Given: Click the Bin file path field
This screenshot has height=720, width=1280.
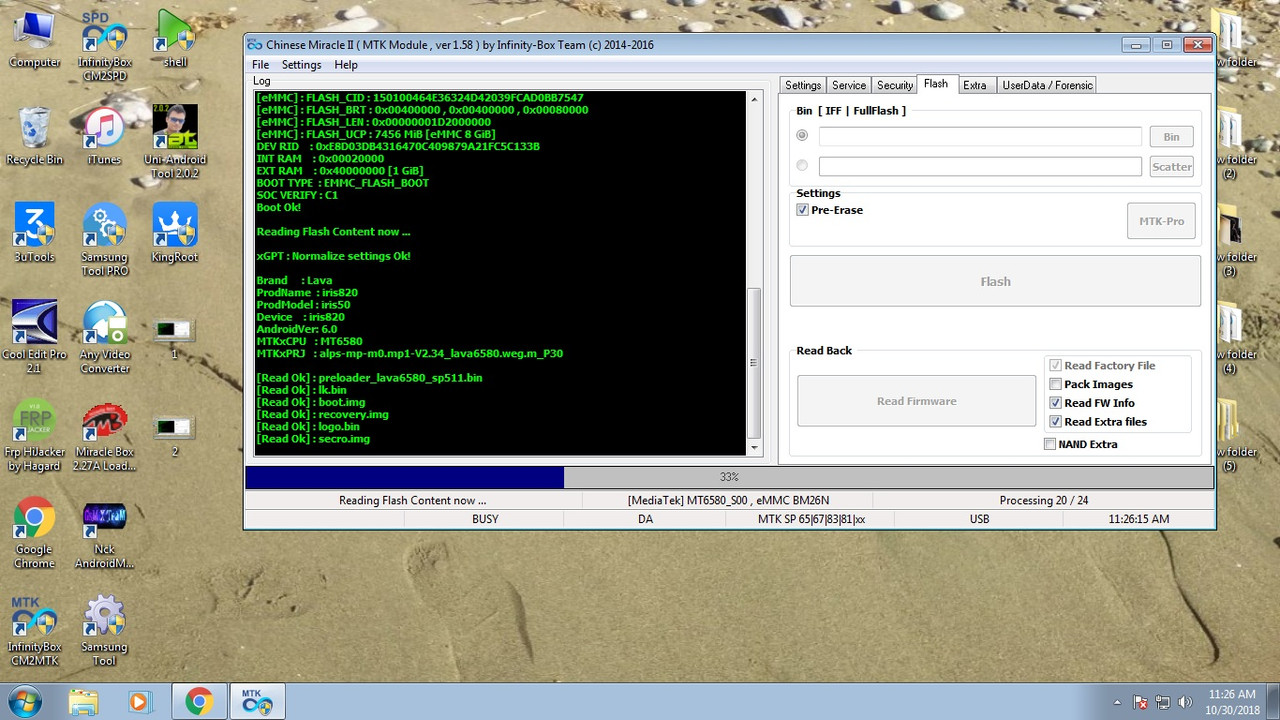Looking at the screenshot, I should click(980, 137).
